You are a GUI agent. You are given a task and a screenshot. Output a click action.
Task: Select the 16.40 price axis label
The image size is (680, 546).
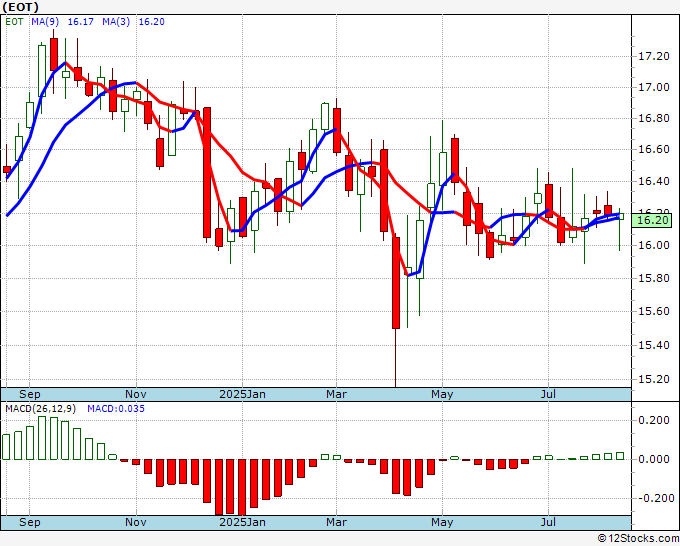(653, 181)
